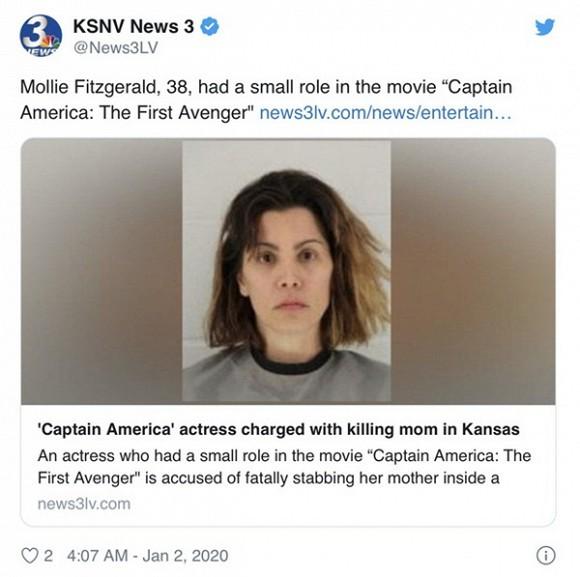580x577 pixels.
Task: Click 'America: The First Avenger' in tweet text
Action: 136,113
